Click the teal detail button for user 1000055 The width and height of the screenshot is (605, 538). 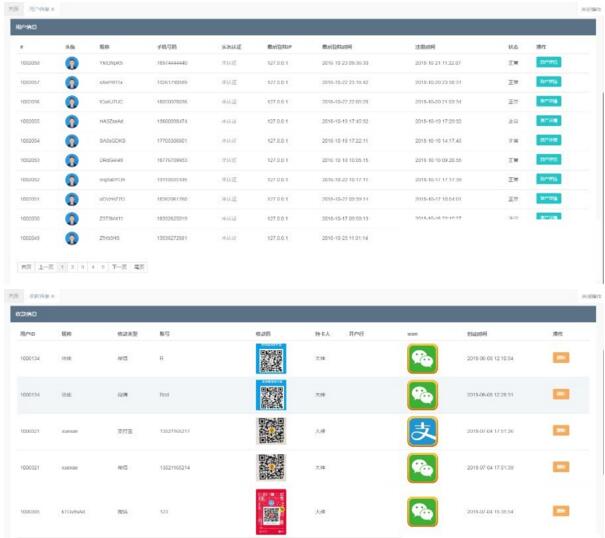coord(548,121)
